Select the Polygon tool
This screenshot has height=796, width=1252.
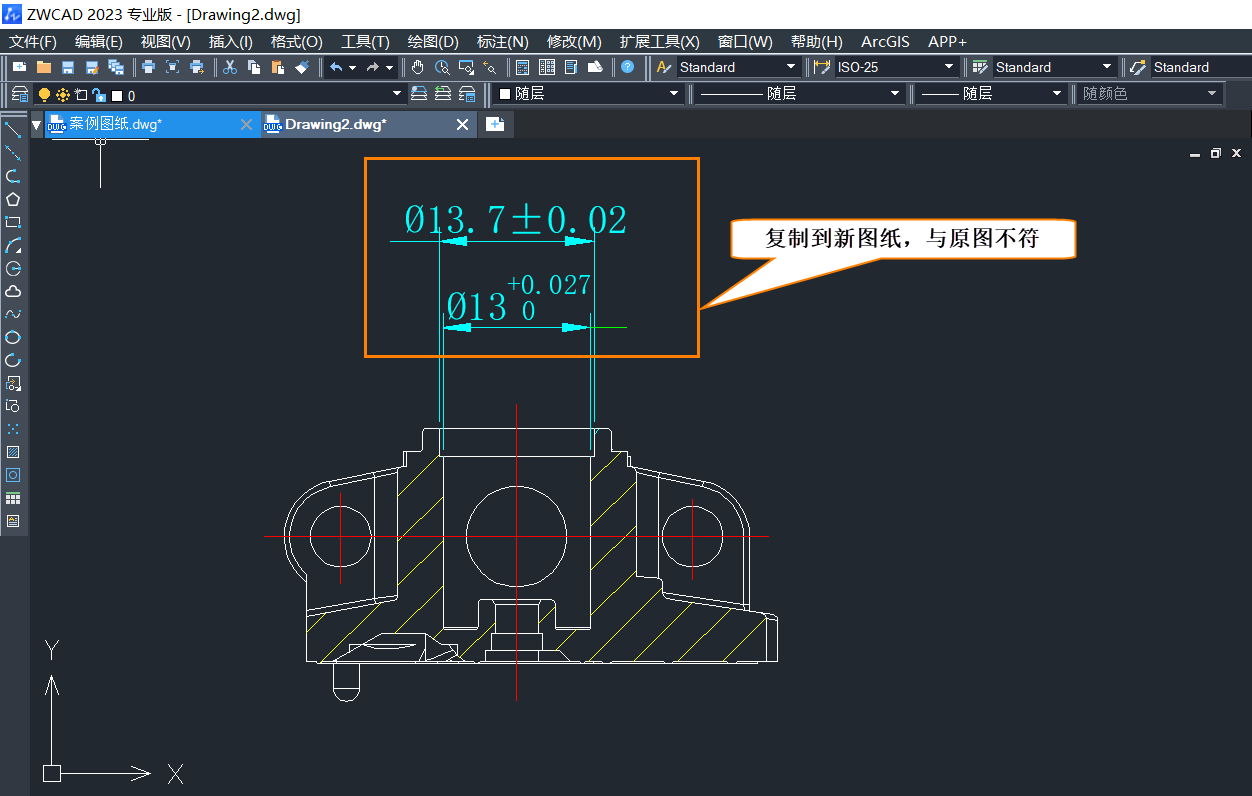tap(13, 199)
